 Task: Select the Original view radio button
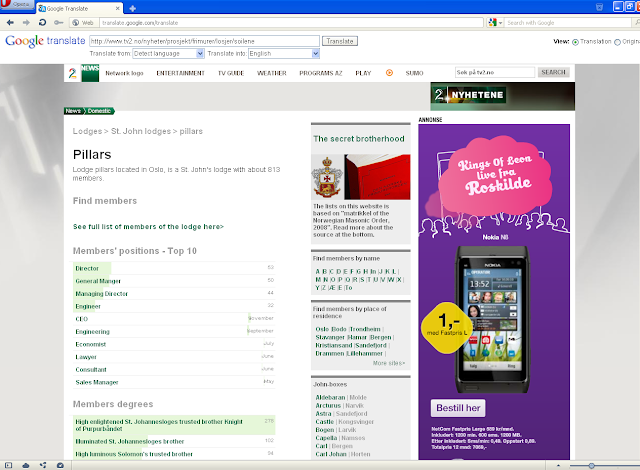point(617,42)
